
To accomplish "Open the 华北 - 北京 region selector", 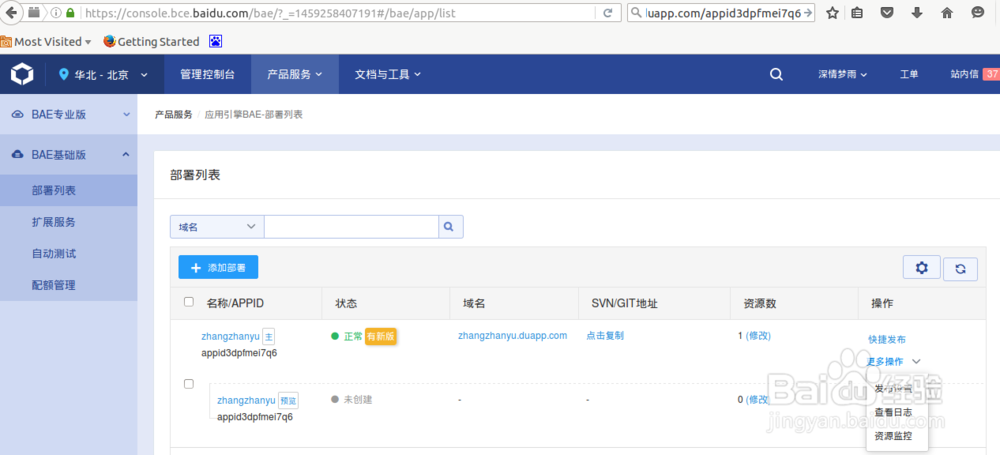I will [103, 75].
